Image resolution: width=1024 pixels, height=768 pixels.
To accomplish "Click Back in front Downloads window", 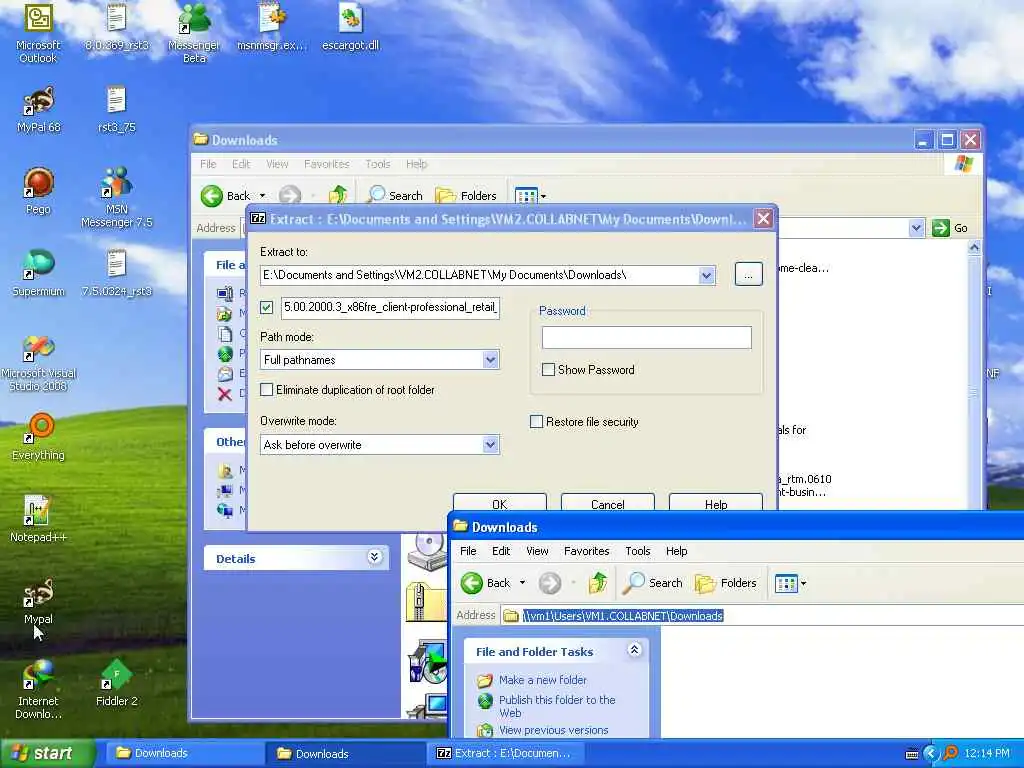I will click(x=486, y=583).
